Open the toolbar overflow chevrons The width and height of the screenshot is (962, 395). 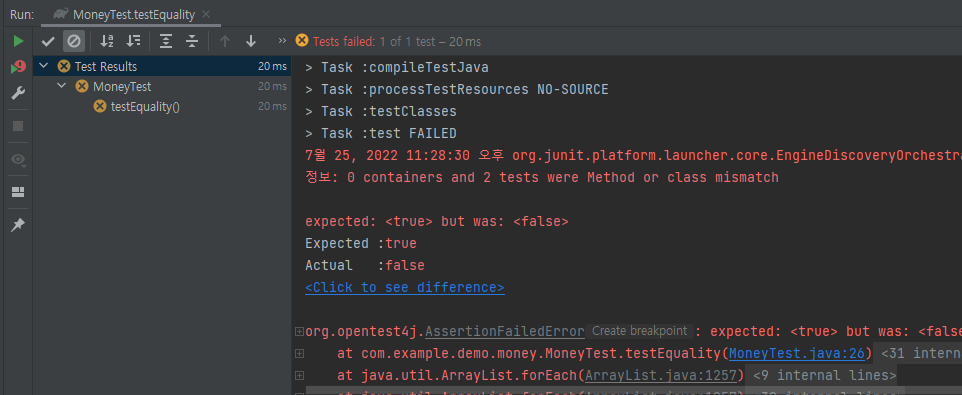click(x=282, y=41)
